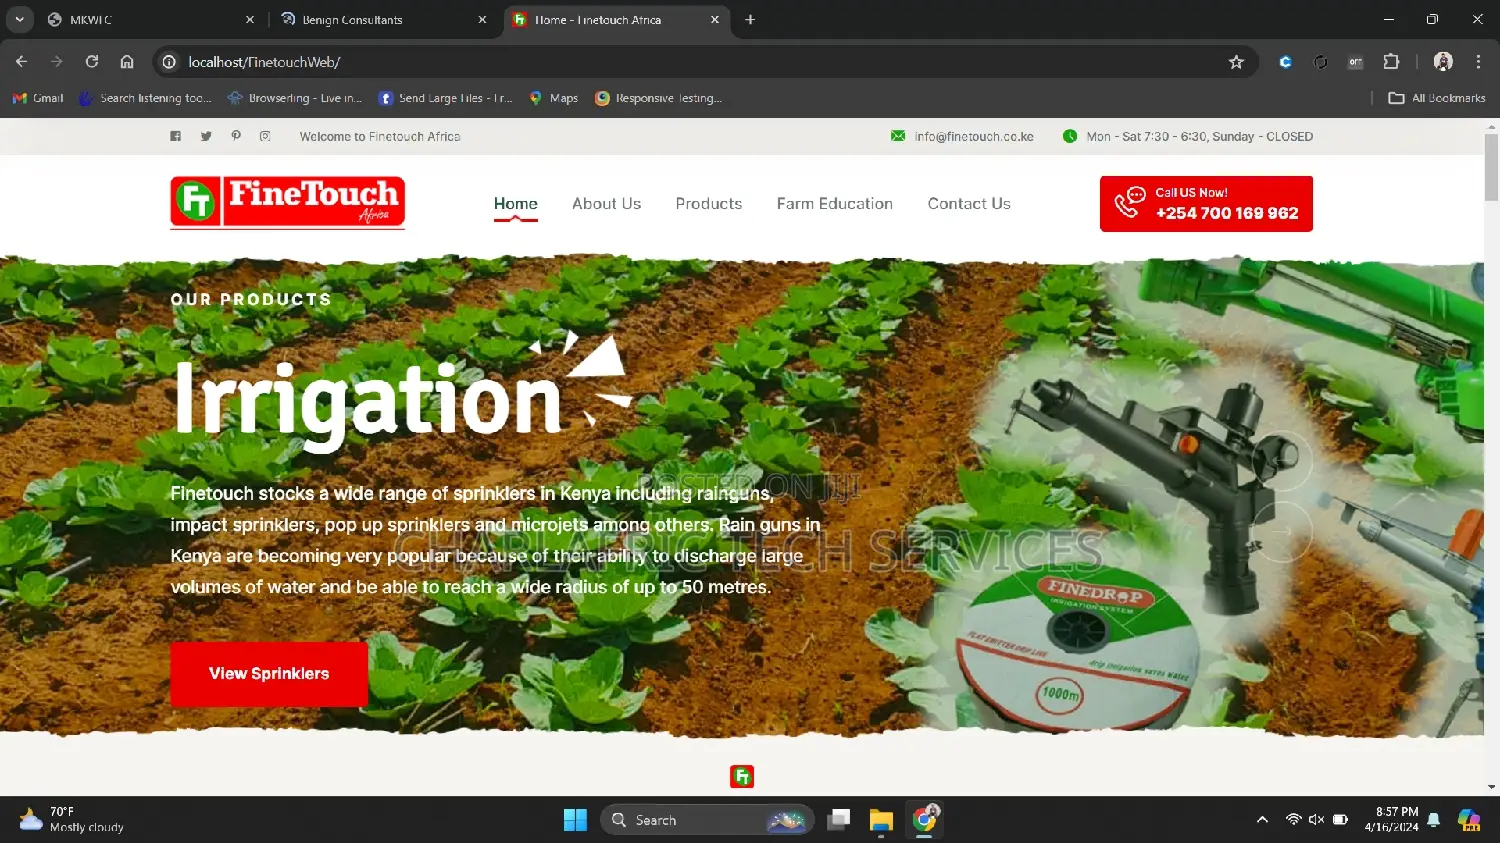Screen dimensions: 1500x843
Task: Reload the current page
Action: [92, 62]
